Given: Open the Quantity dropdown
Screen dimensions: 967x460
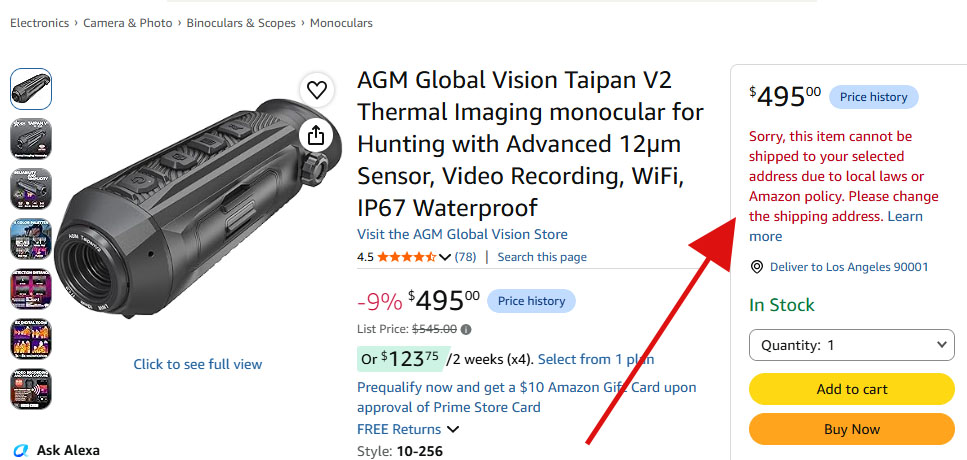Looking at the screenshot, I should (852, 345).
